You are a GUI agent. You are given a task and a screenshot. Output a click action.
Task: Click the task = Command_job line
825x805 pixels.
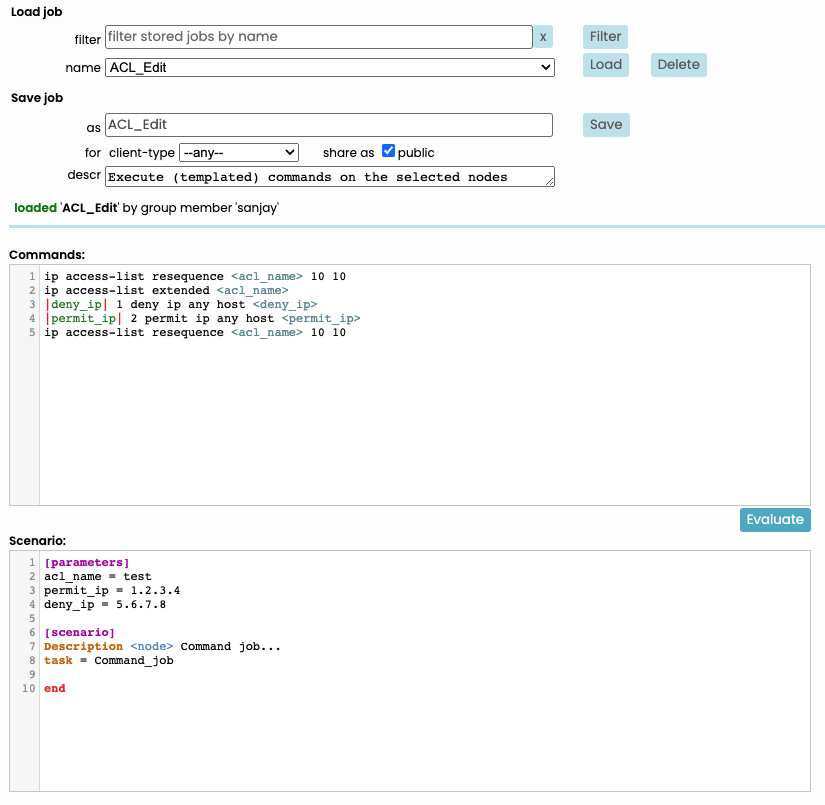pos(108,660)
